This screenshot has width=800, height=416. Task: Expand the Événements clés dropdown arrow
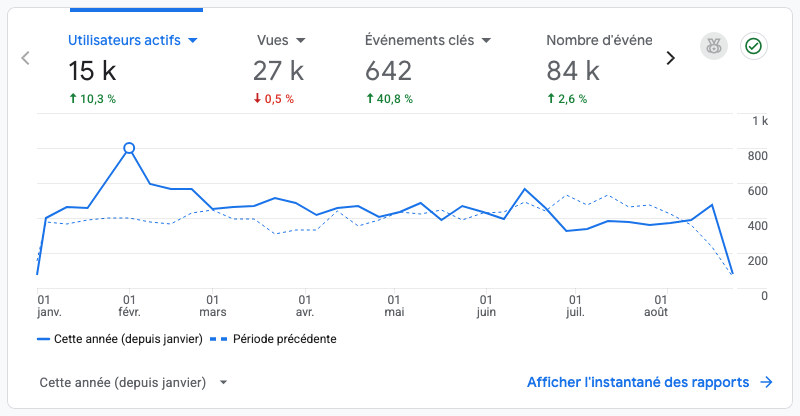(486, 40)
